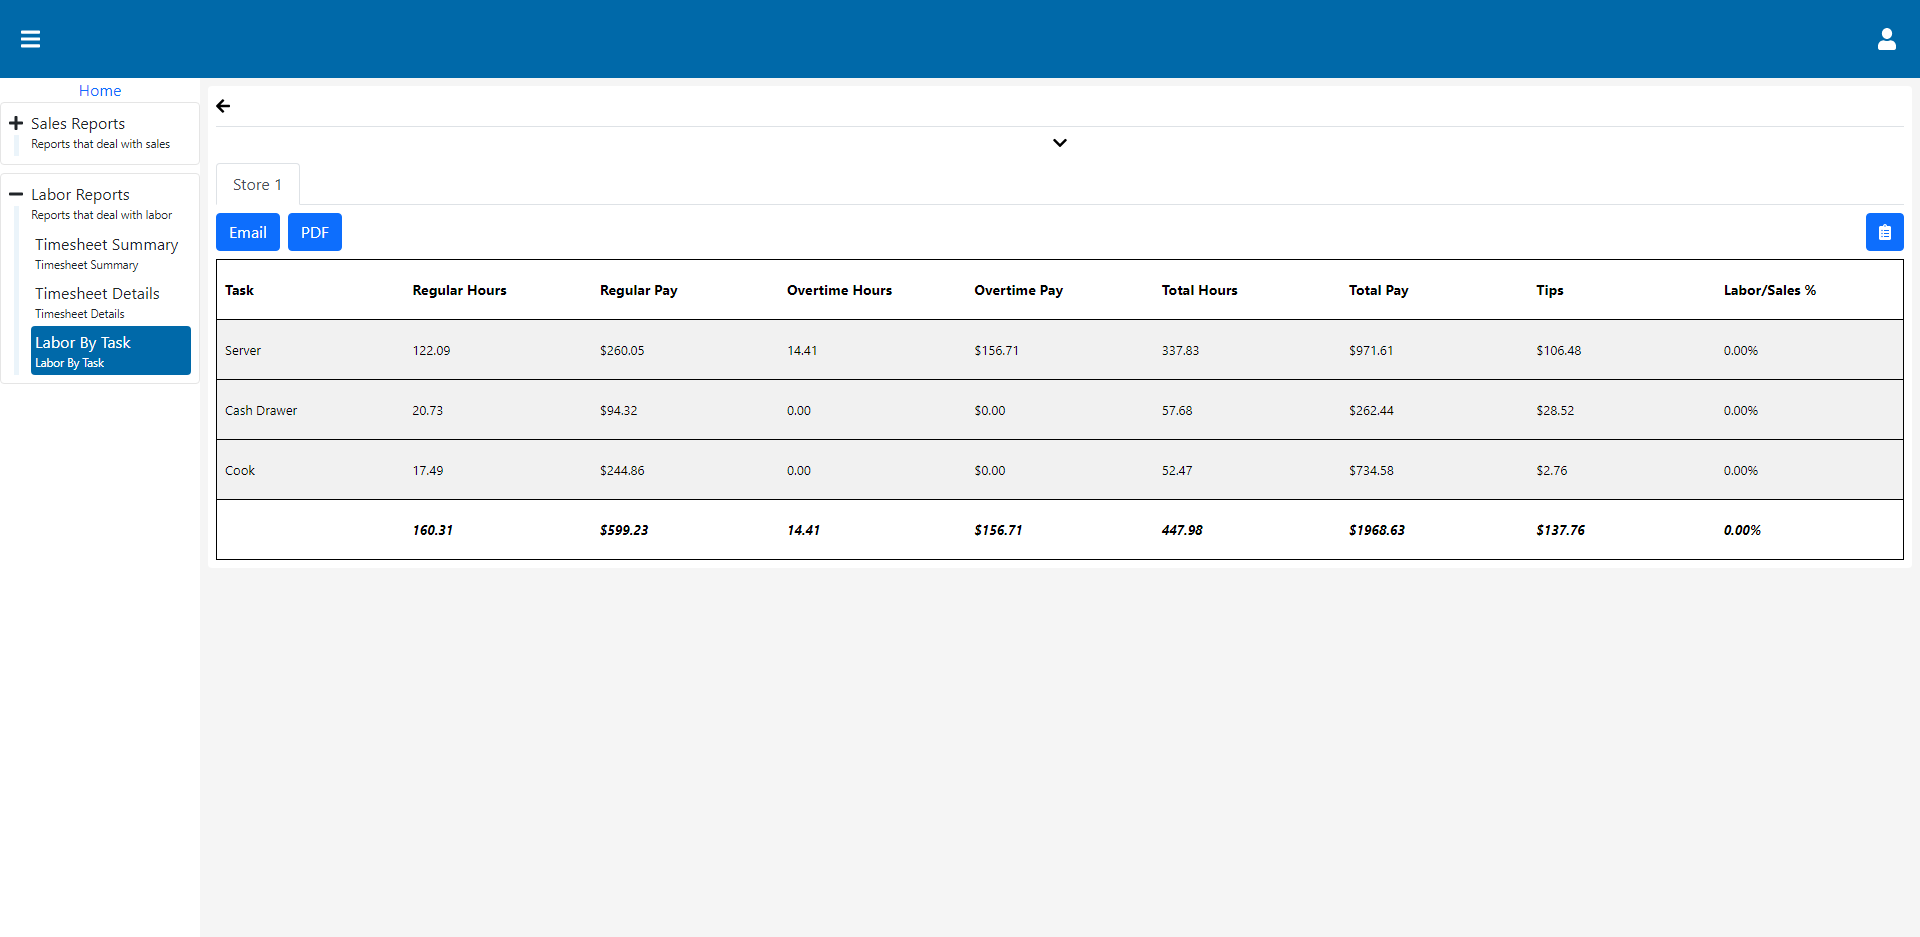Go to the Home link
The width and height of the screenshot is (1920, 937).
coord(100,90)
